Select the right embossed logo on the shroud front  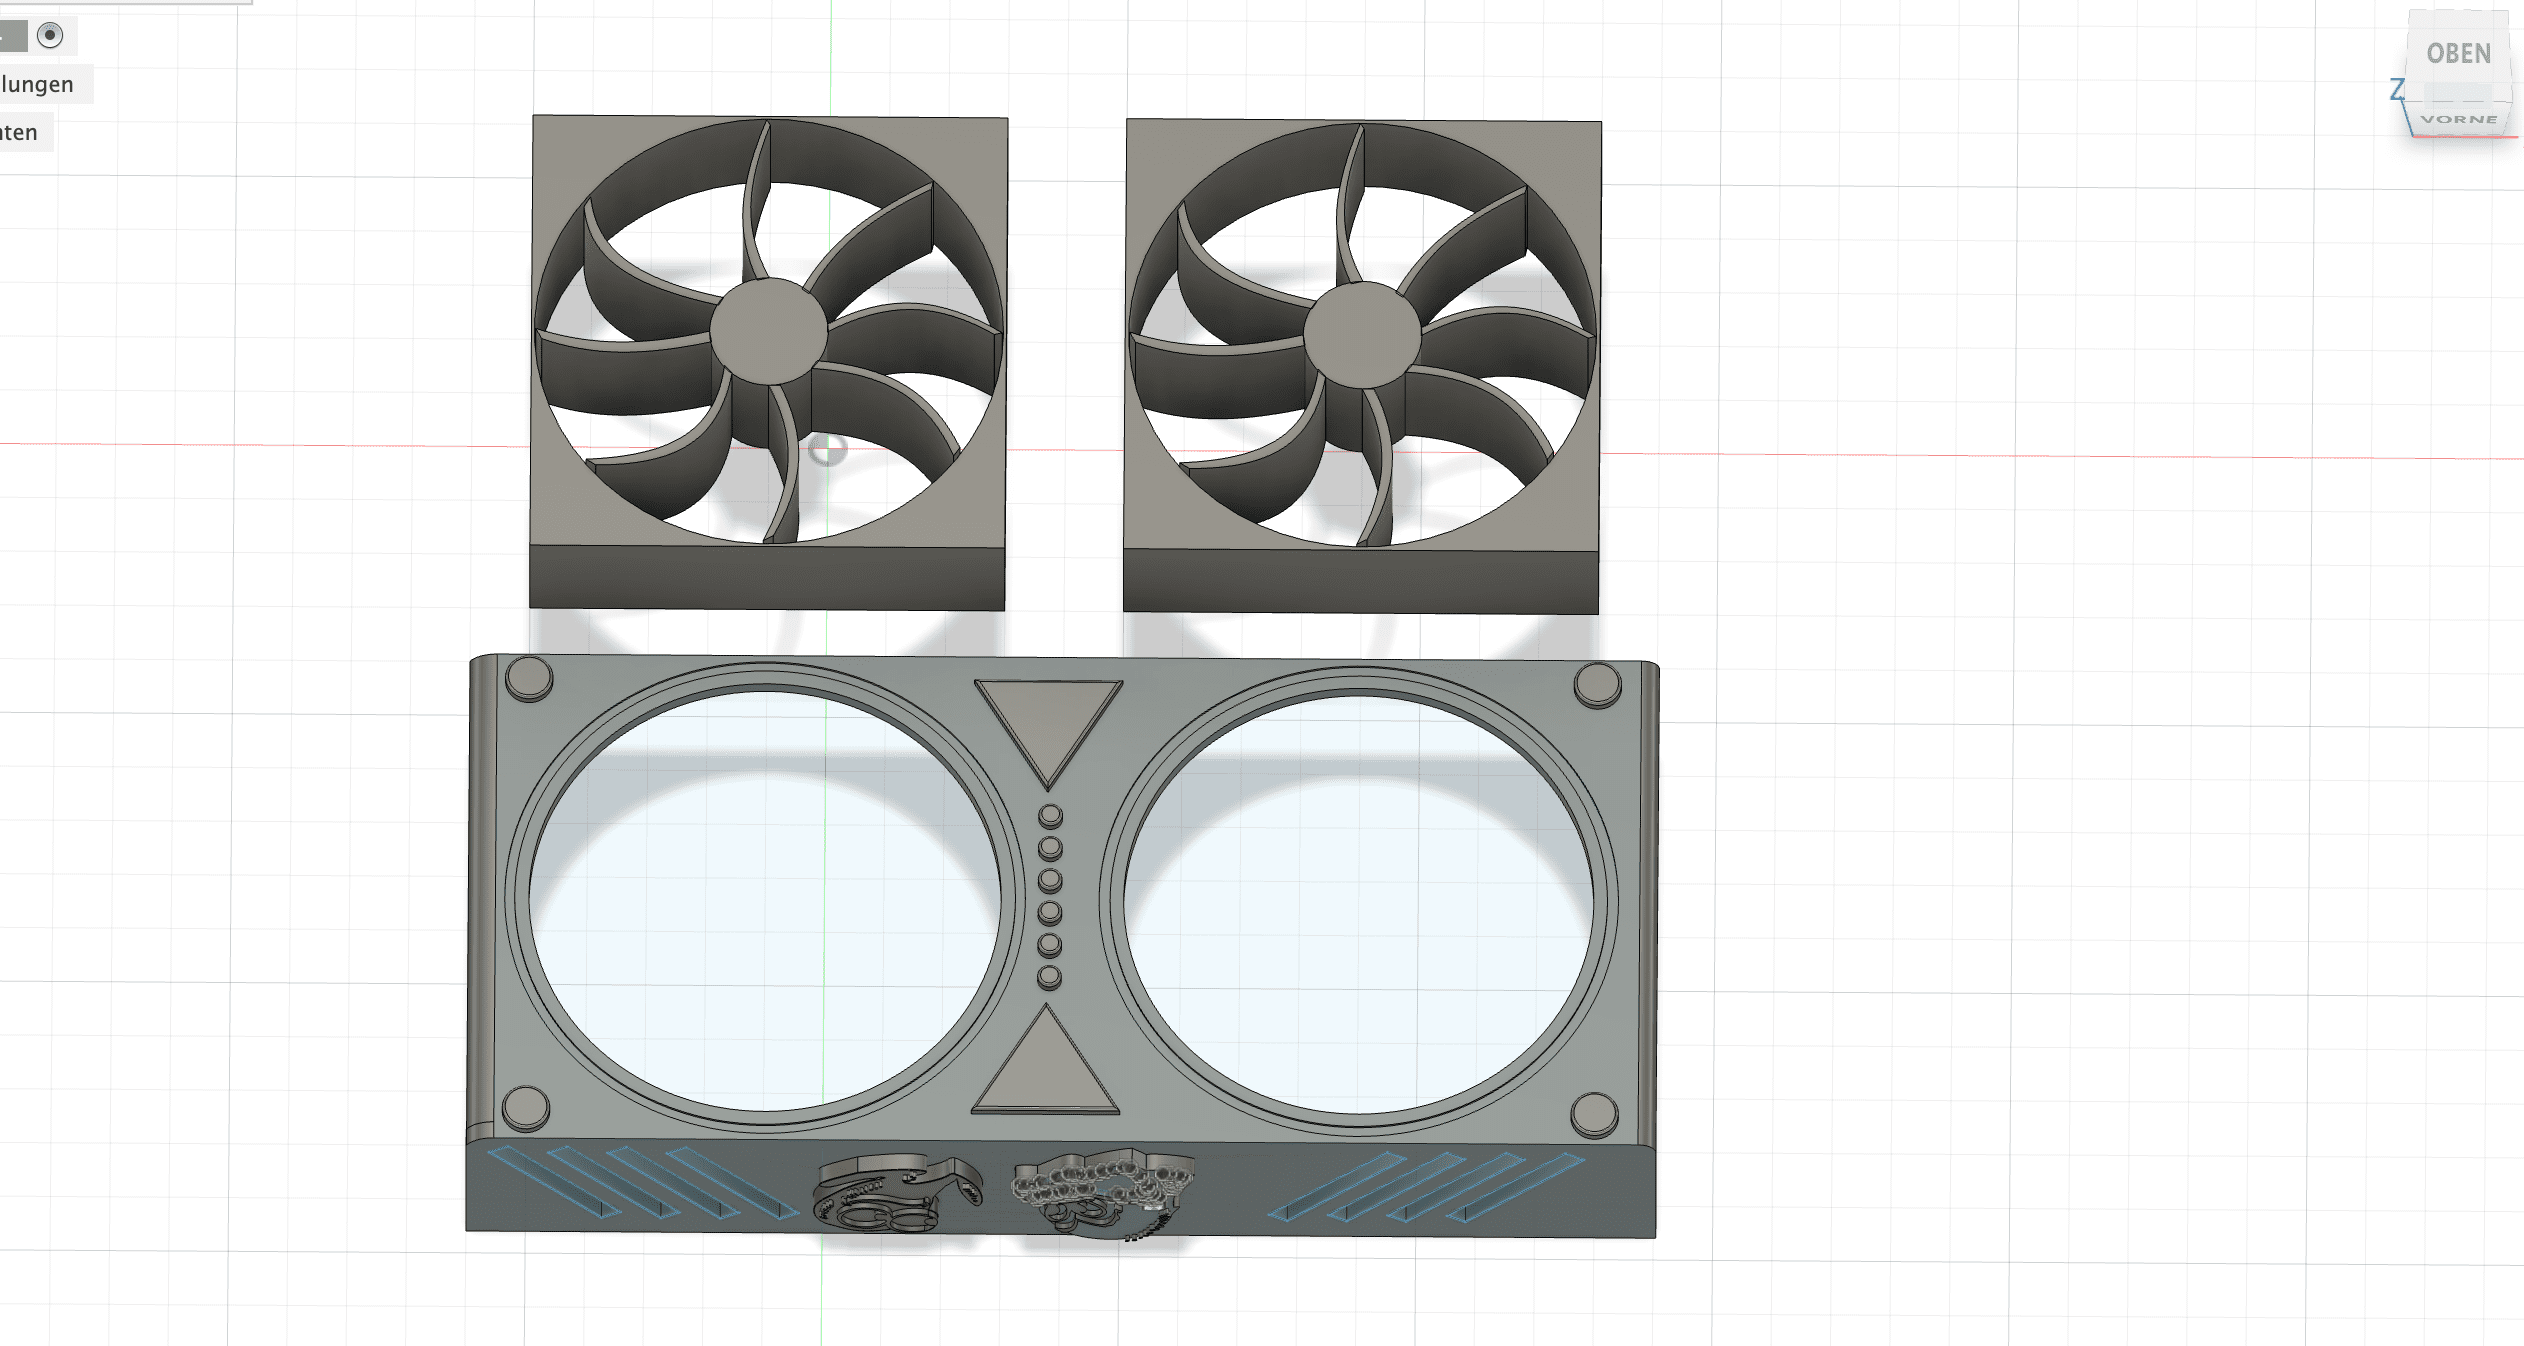point(1102,1193)
